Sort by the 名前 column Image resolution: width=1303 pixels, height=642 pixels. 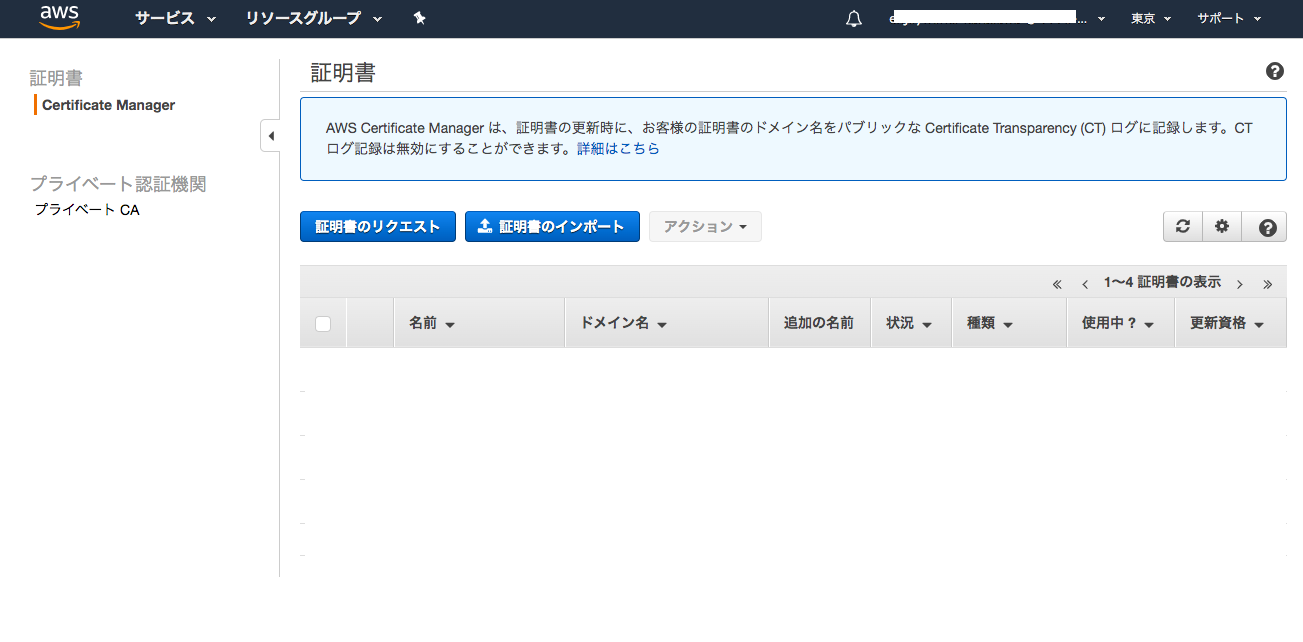coord(432,323)
